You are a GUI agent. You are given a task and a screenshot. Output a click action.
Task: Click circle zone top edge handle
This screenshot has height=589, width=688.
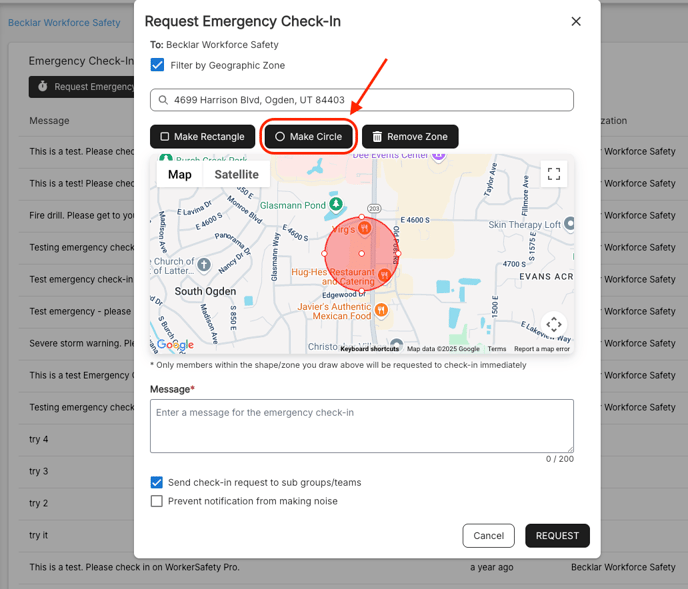[362, 217]
